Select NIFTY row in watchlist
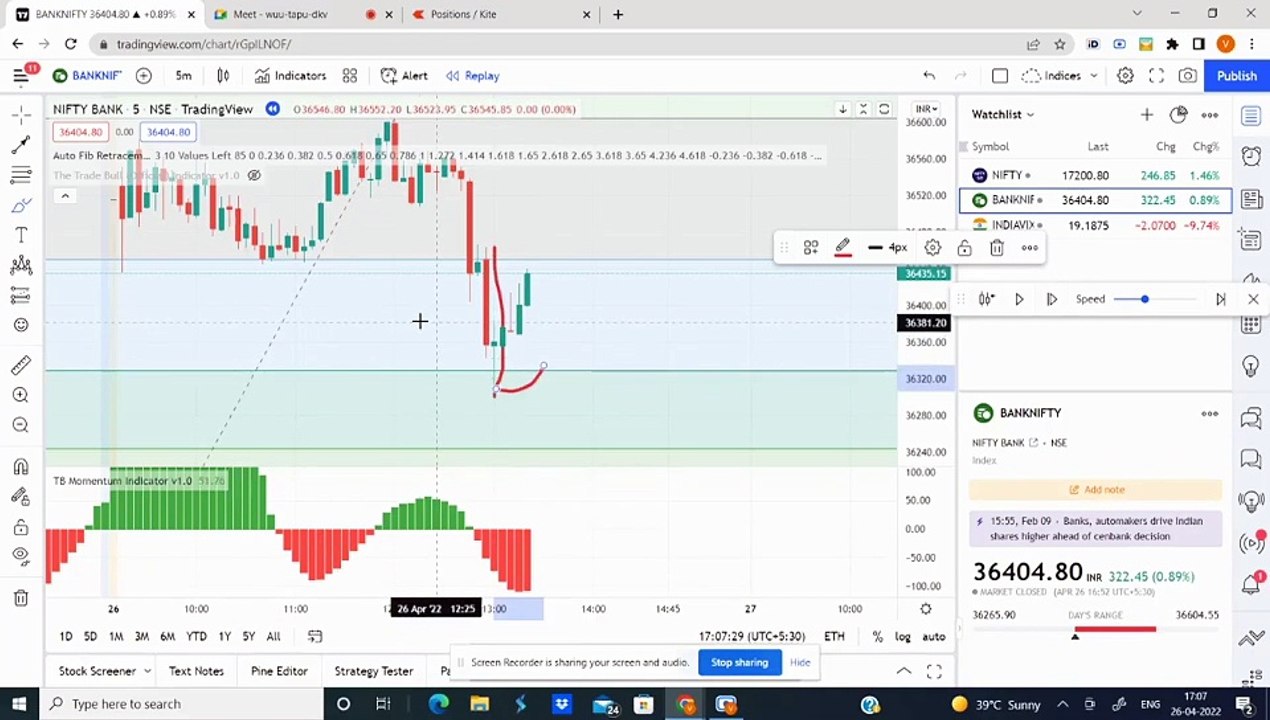 1095,175
